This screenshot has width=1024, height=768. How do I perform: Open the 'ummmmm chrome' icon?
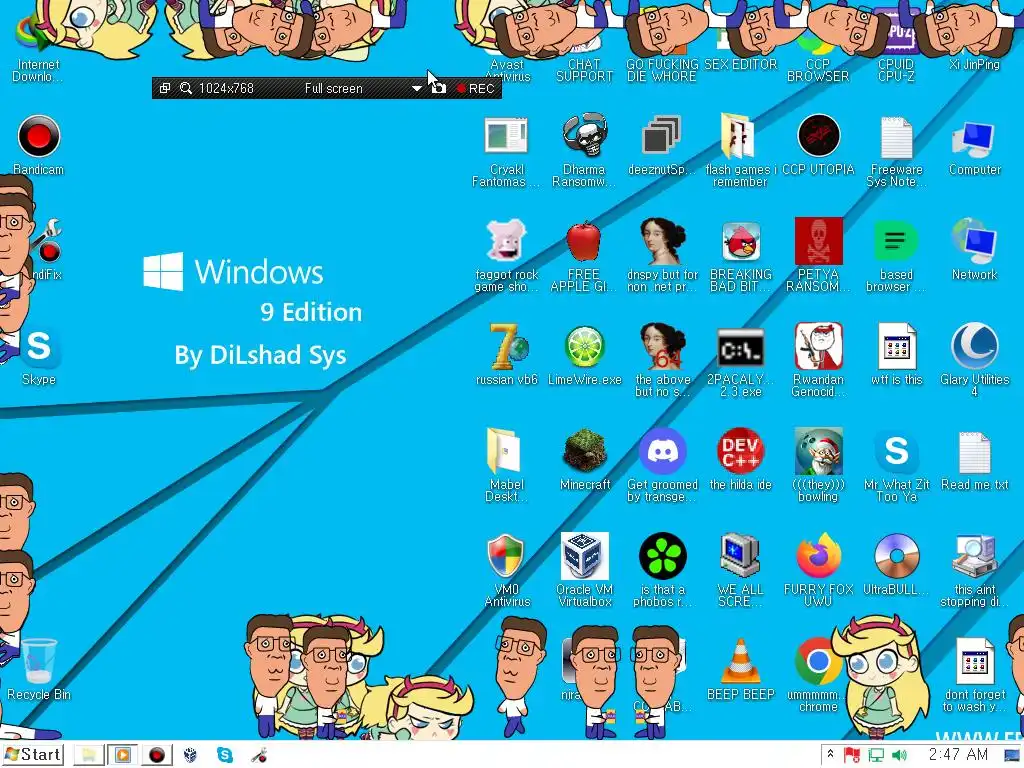tap(818, 661)
